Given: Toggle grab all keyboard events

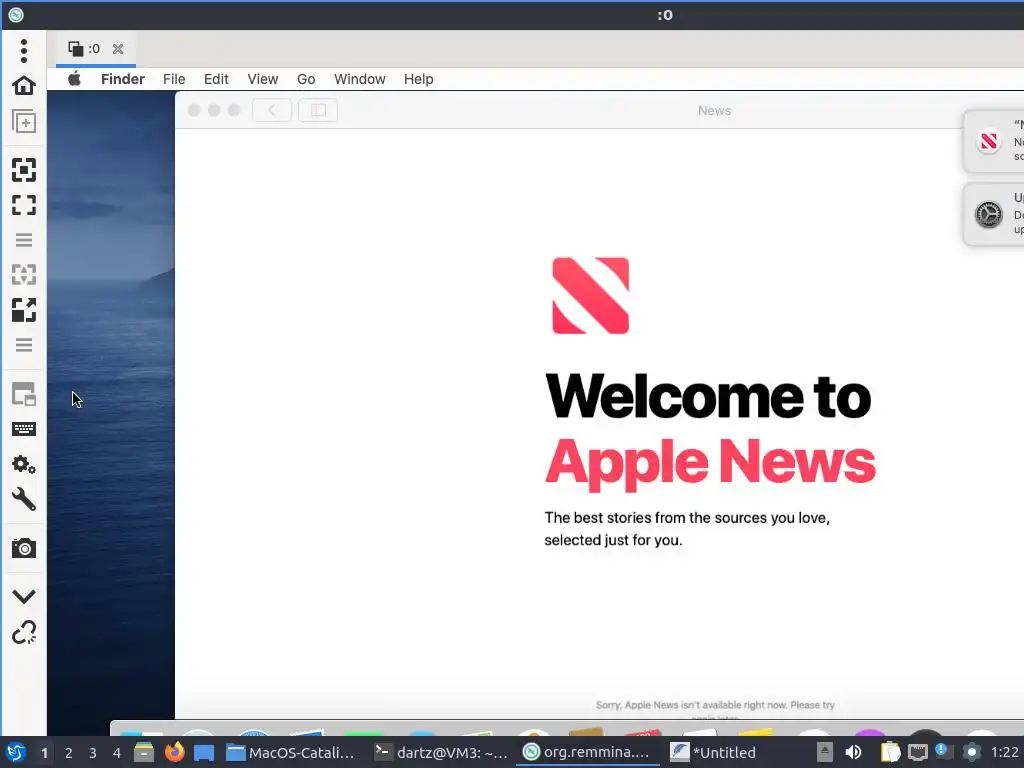Looking at the screenshot, I should click(24, 429).
